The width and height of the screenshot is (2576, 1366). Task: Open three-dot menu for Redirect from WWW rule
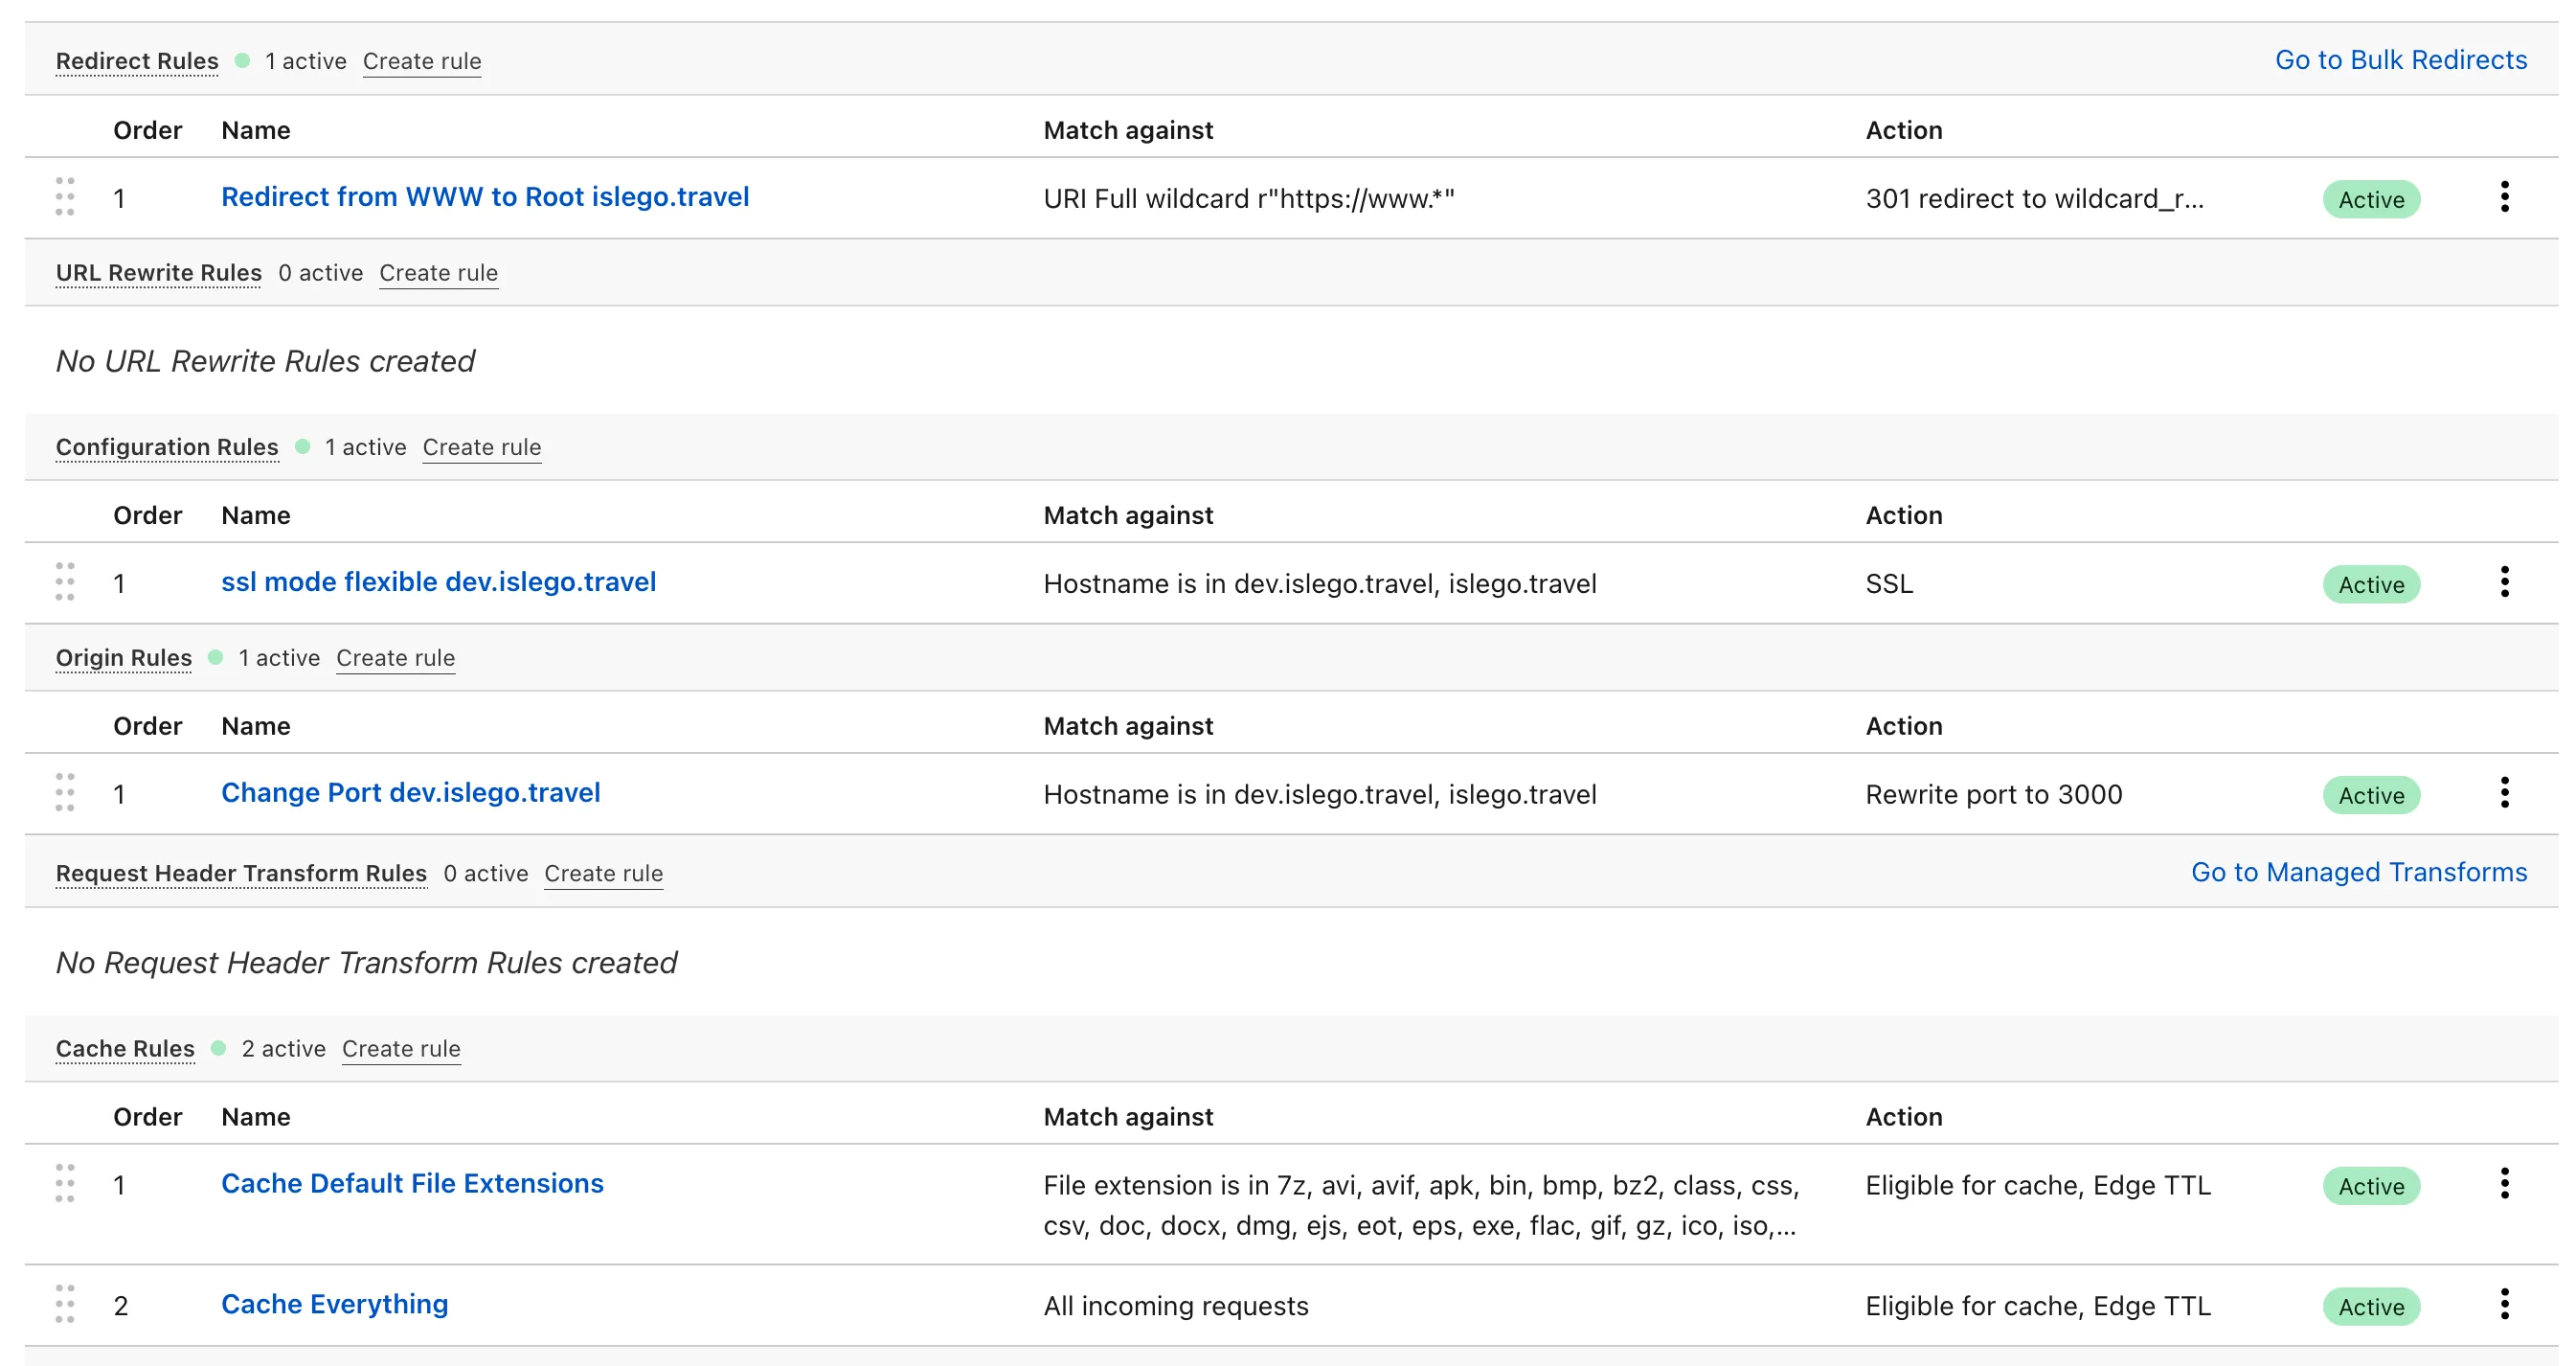(x=2504, y=197)
